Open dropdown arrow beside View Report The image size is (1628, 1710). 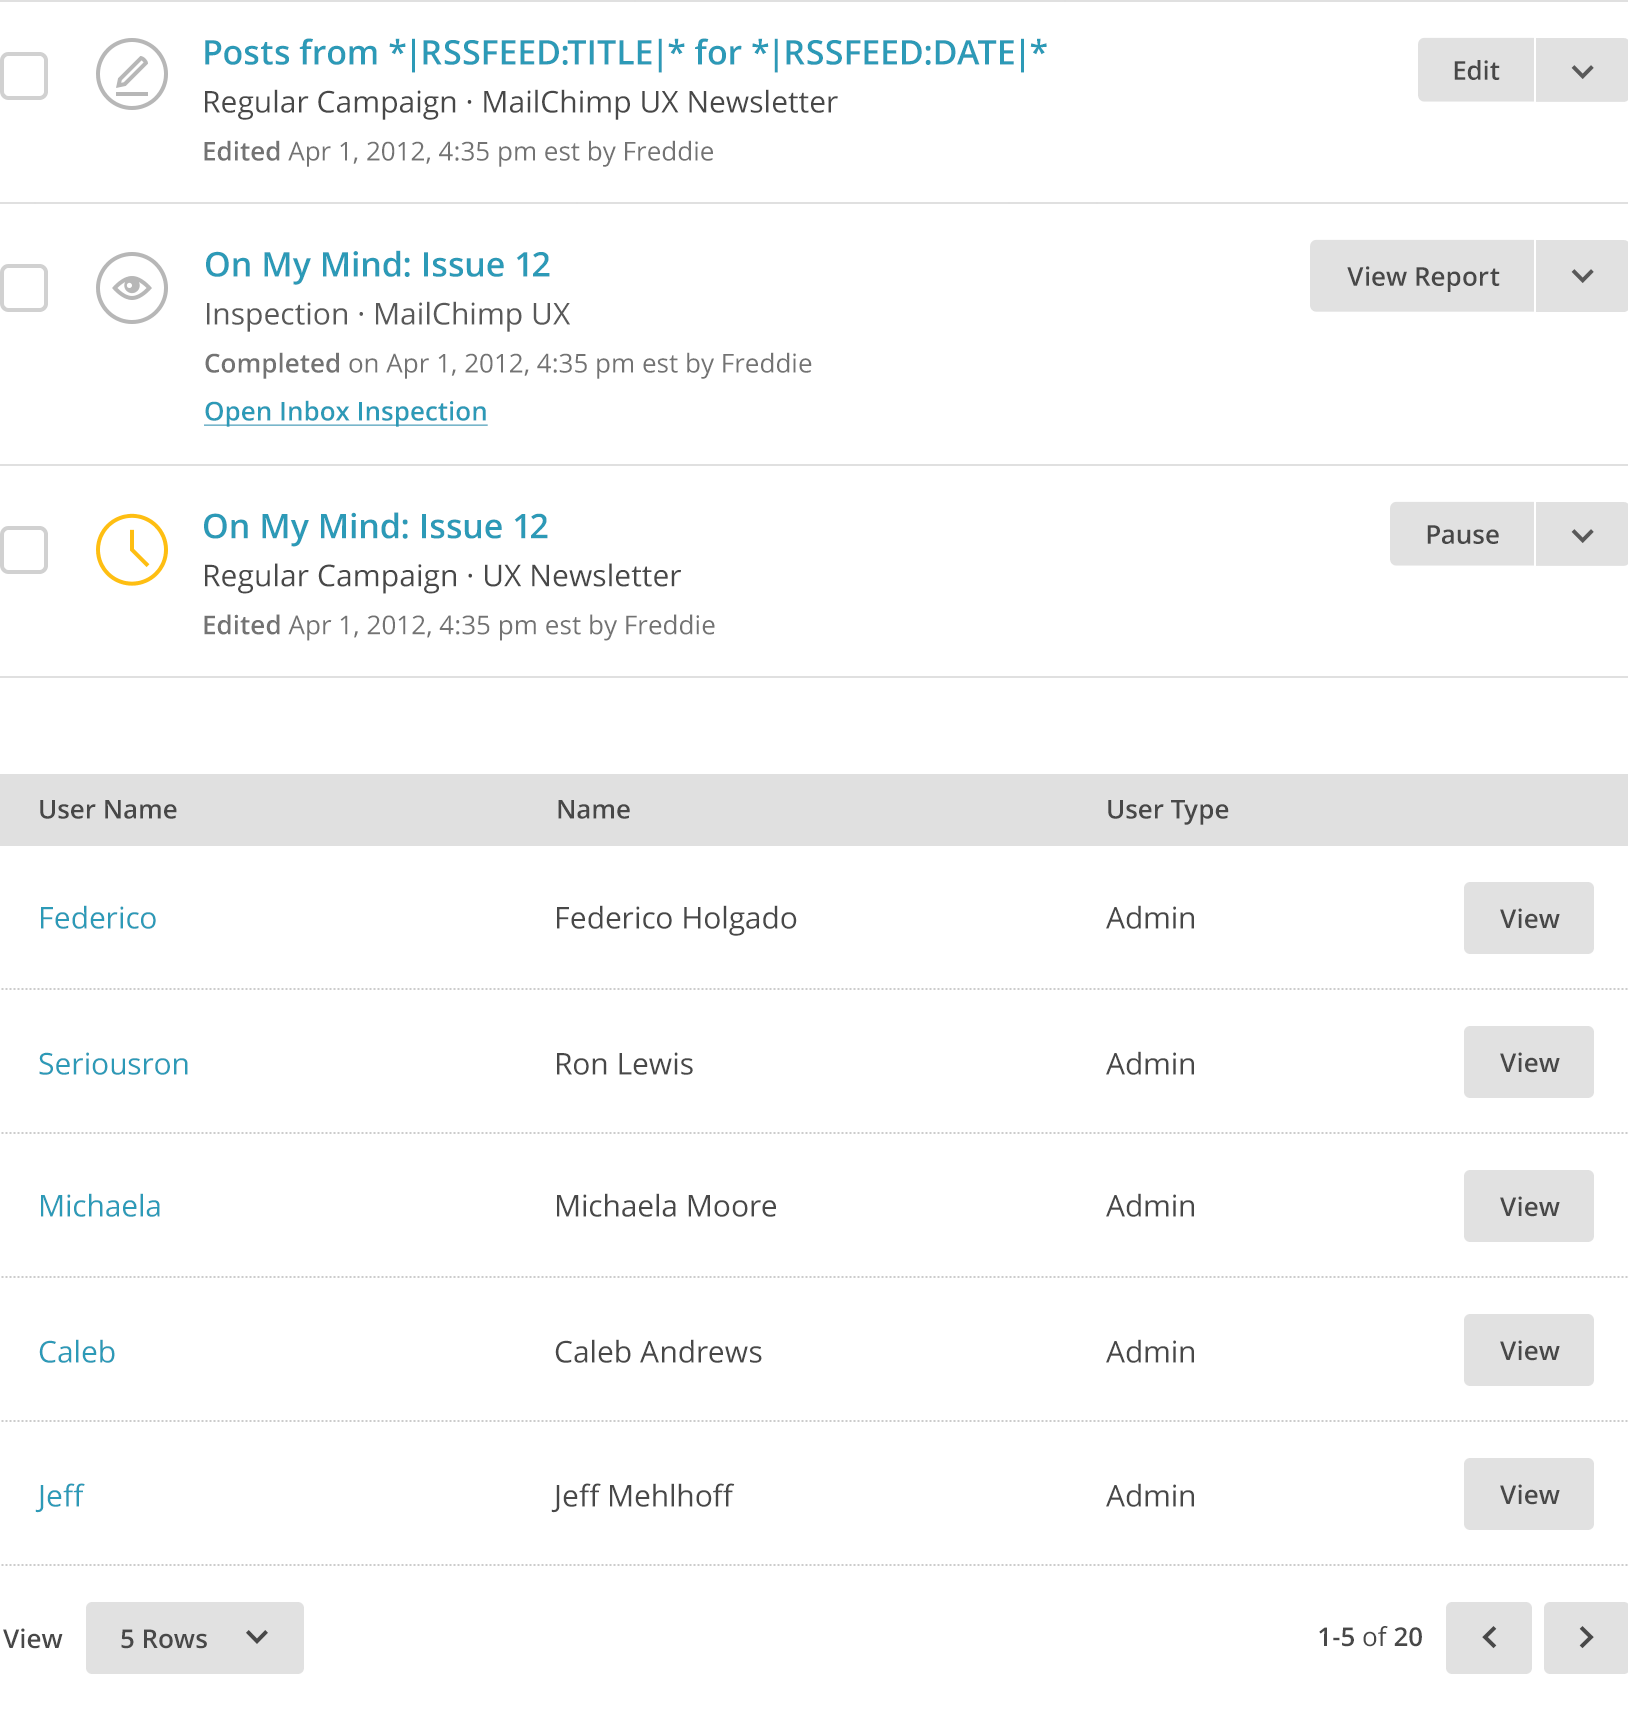pos(1582,276)
